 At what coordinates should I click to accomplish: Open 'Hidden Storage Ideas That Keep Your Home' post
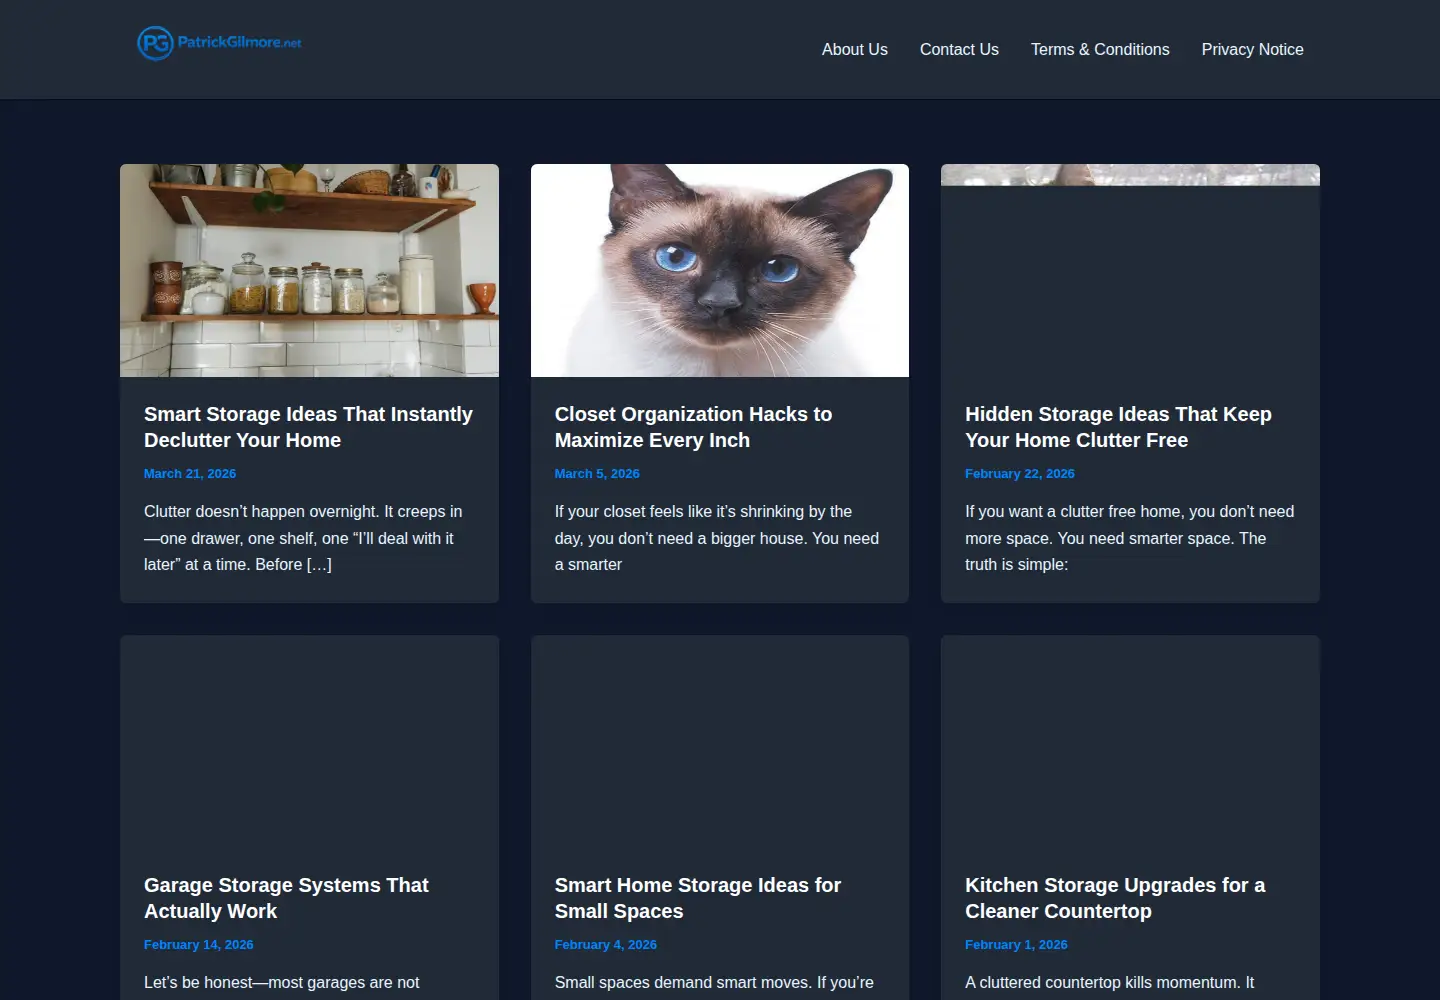pyautogui.click(x=1118, y=427)
